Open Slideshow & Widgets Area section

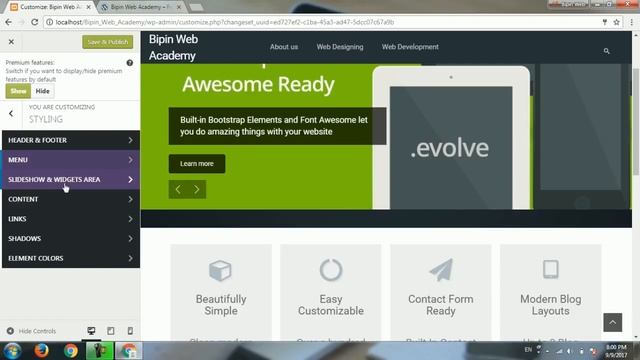(71, 179)
